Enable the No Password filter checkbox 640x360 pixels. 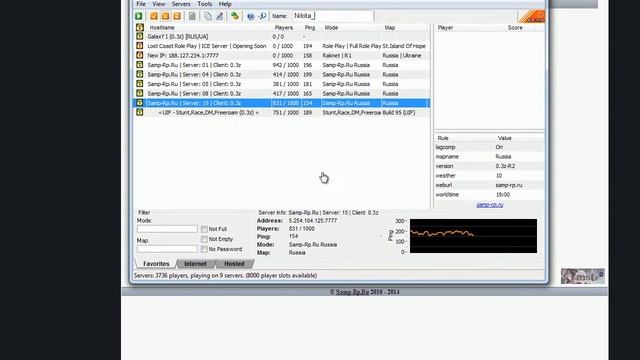(x=204, y=249)
